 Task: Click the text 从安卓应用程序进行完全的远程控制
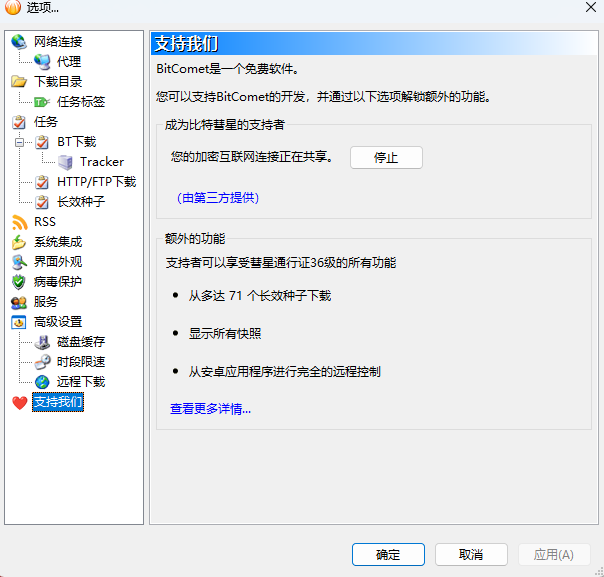coord(284,372)
